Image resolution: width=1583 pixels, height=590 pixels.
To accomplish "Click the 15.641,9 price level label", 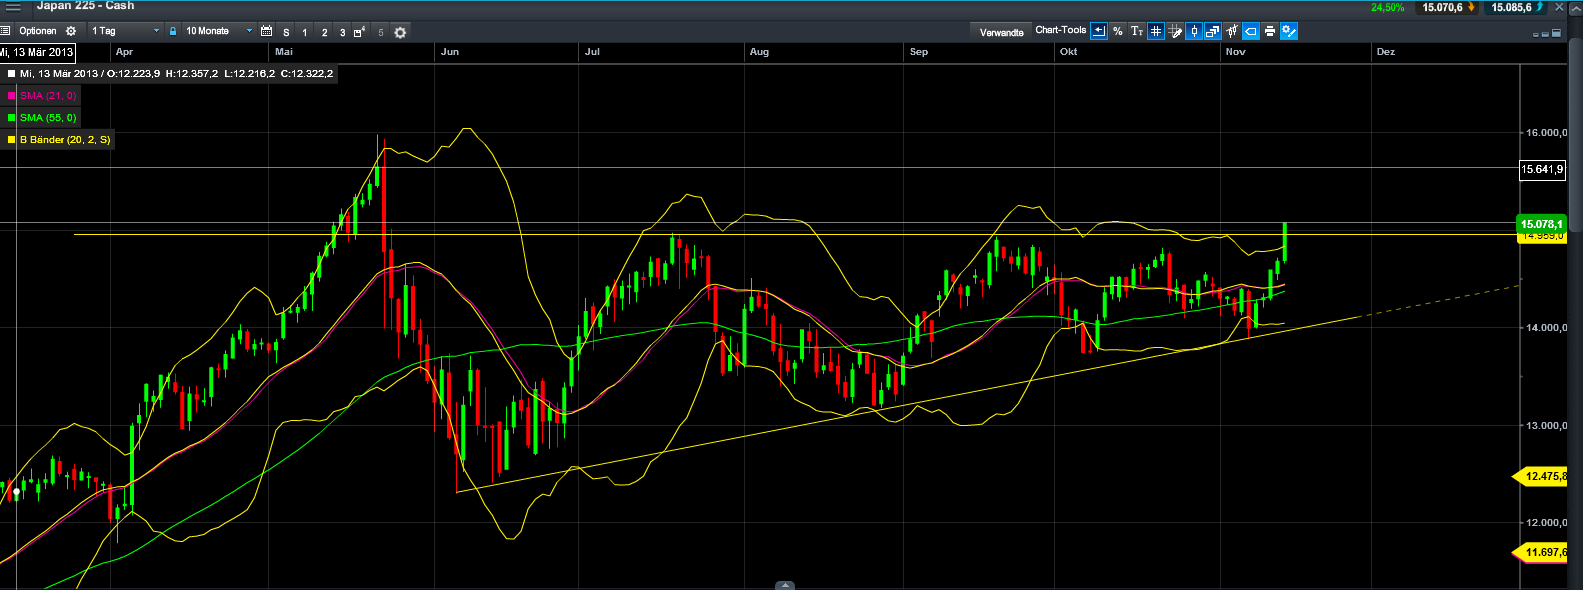I will pyautogui.click(x=1541, y=169).
